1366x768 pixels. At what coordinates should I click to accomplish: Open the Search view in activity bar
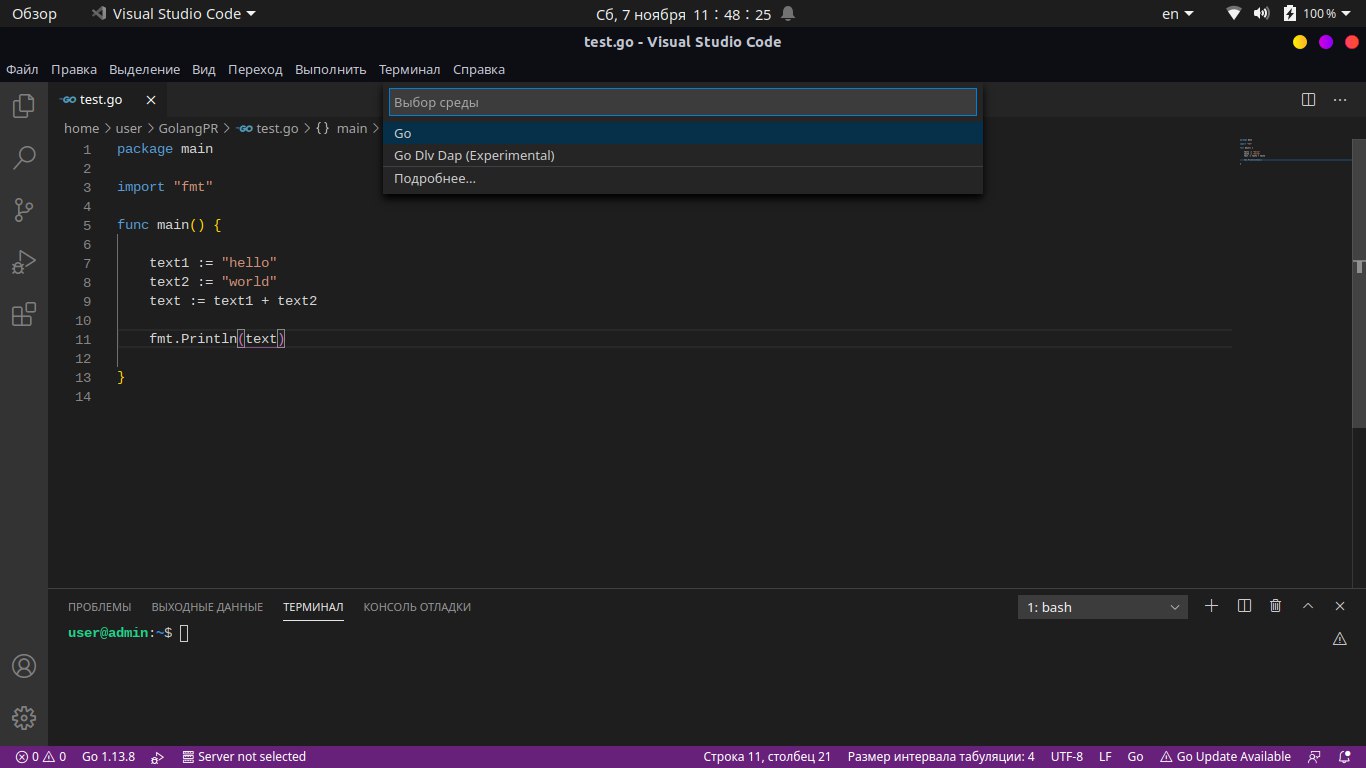click(24, 157)
